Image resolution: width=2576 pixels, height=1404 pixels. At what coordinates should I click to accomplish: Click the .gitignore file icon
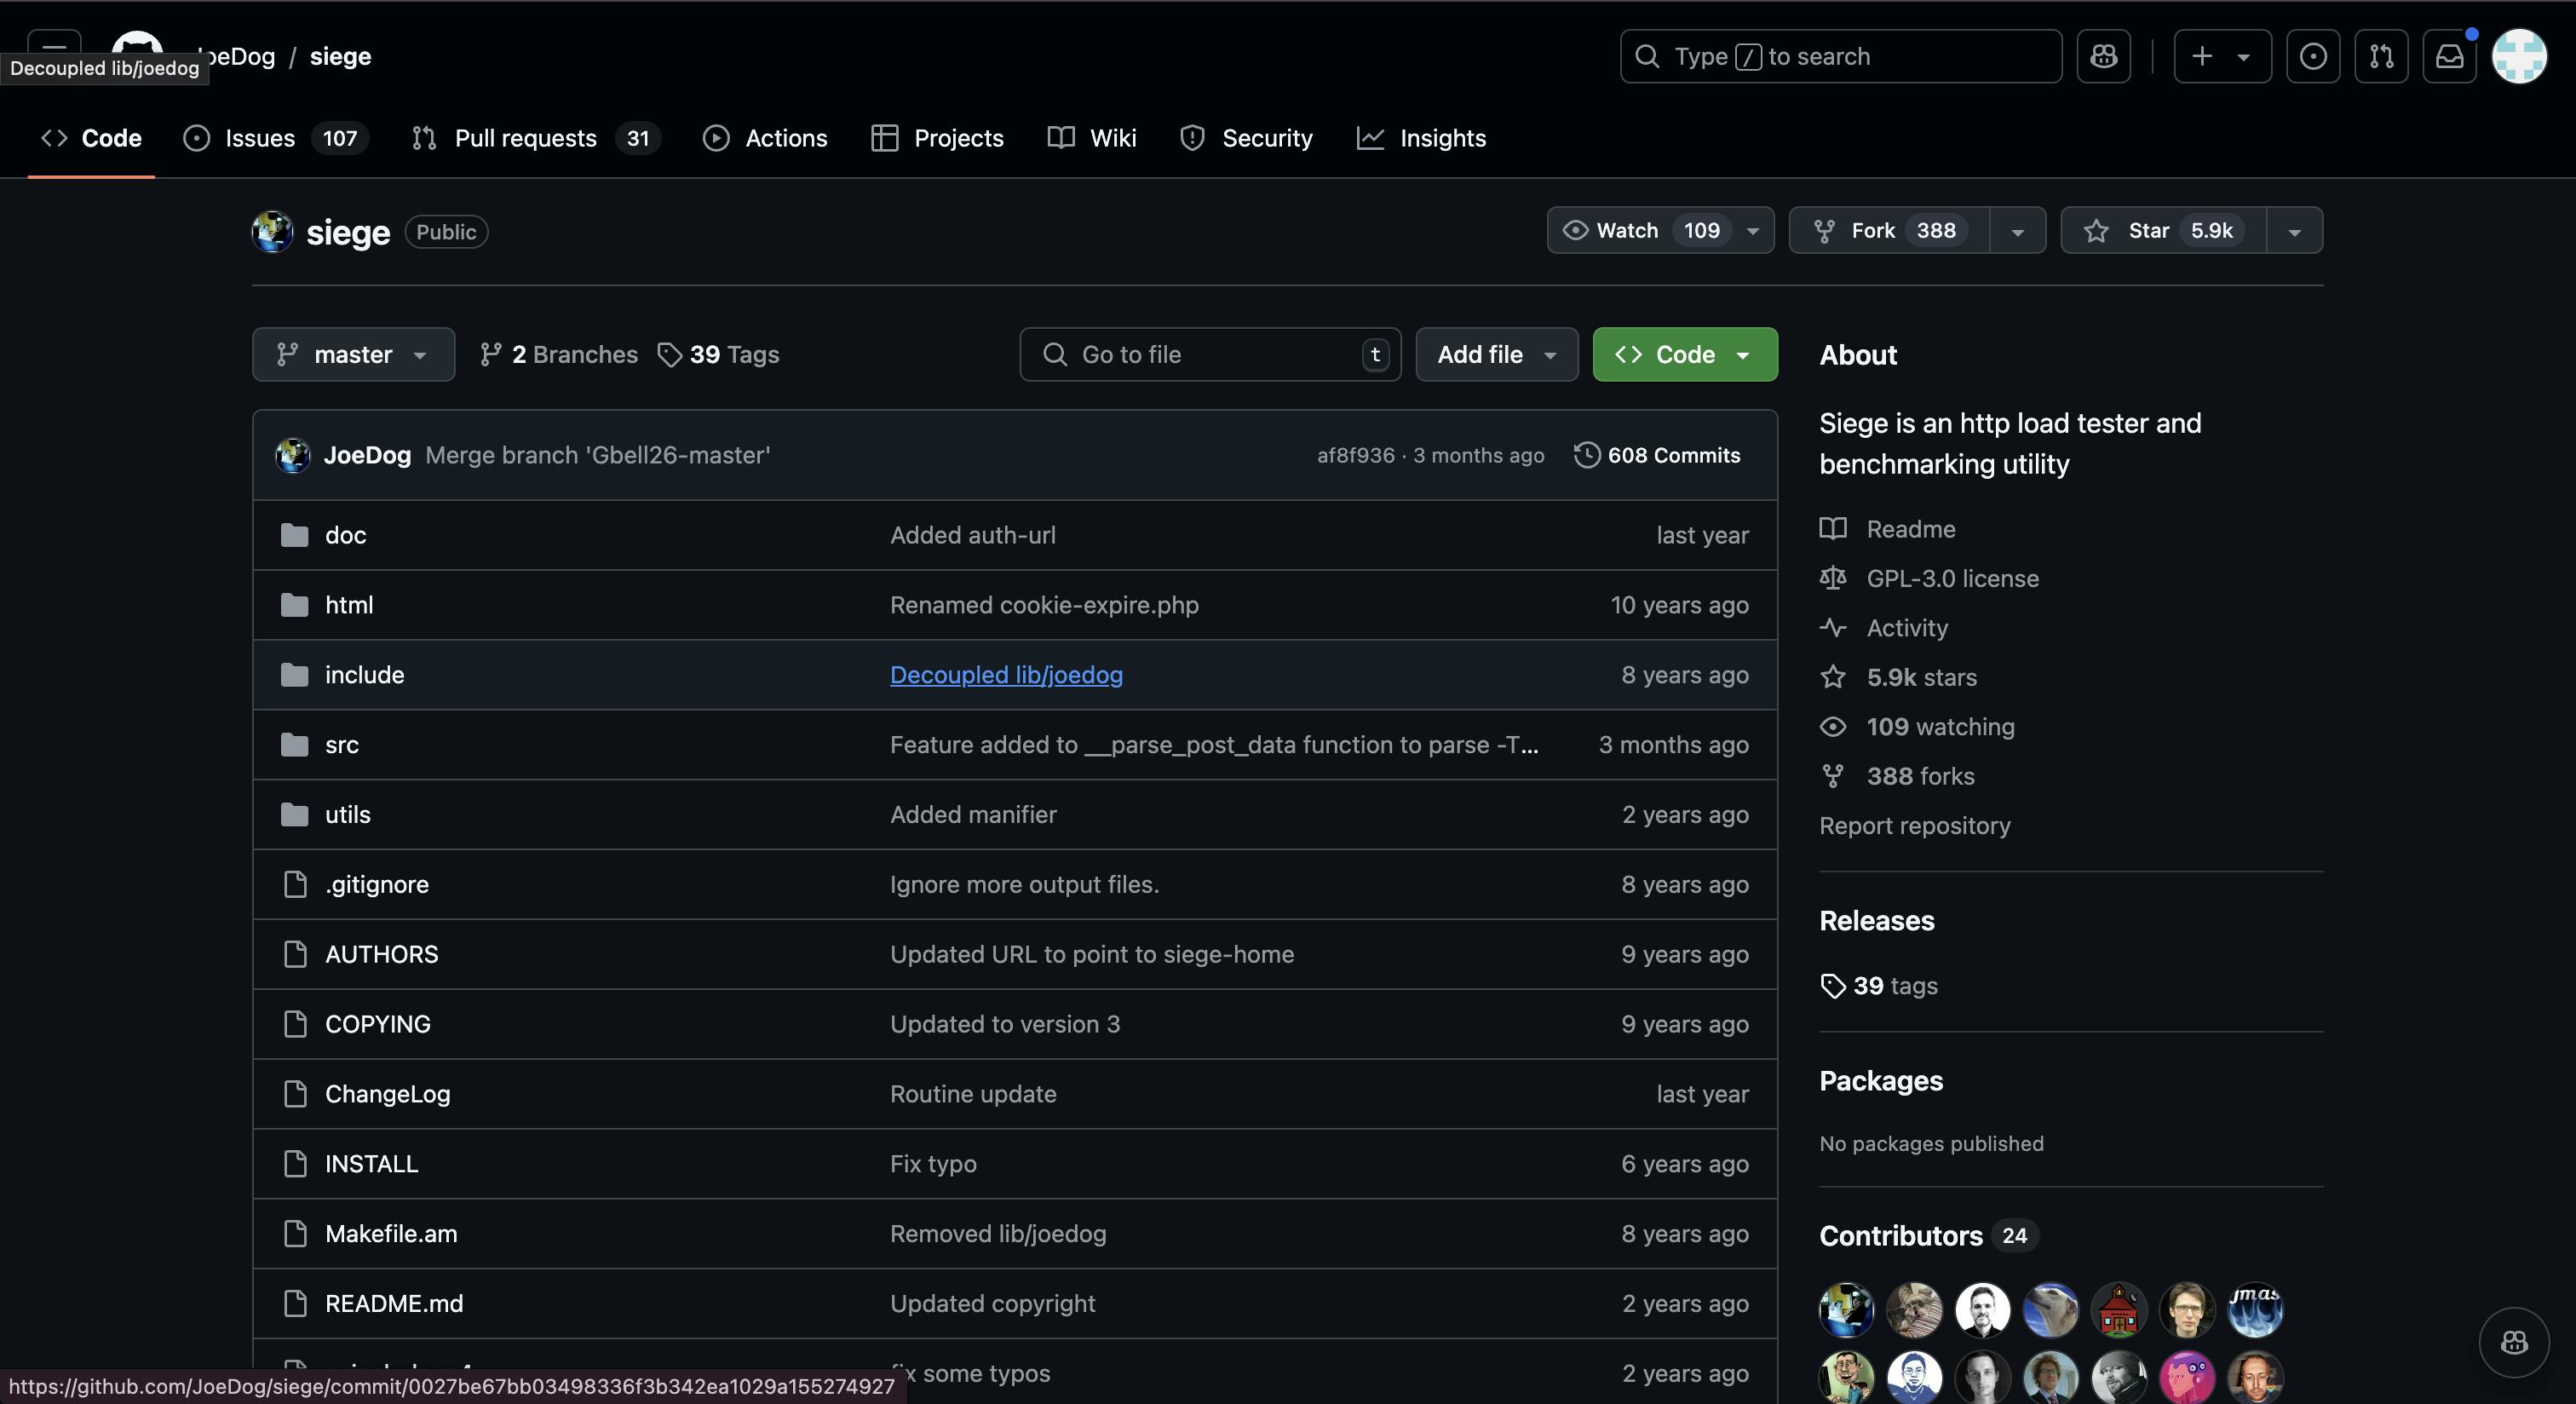pos(295,884)
